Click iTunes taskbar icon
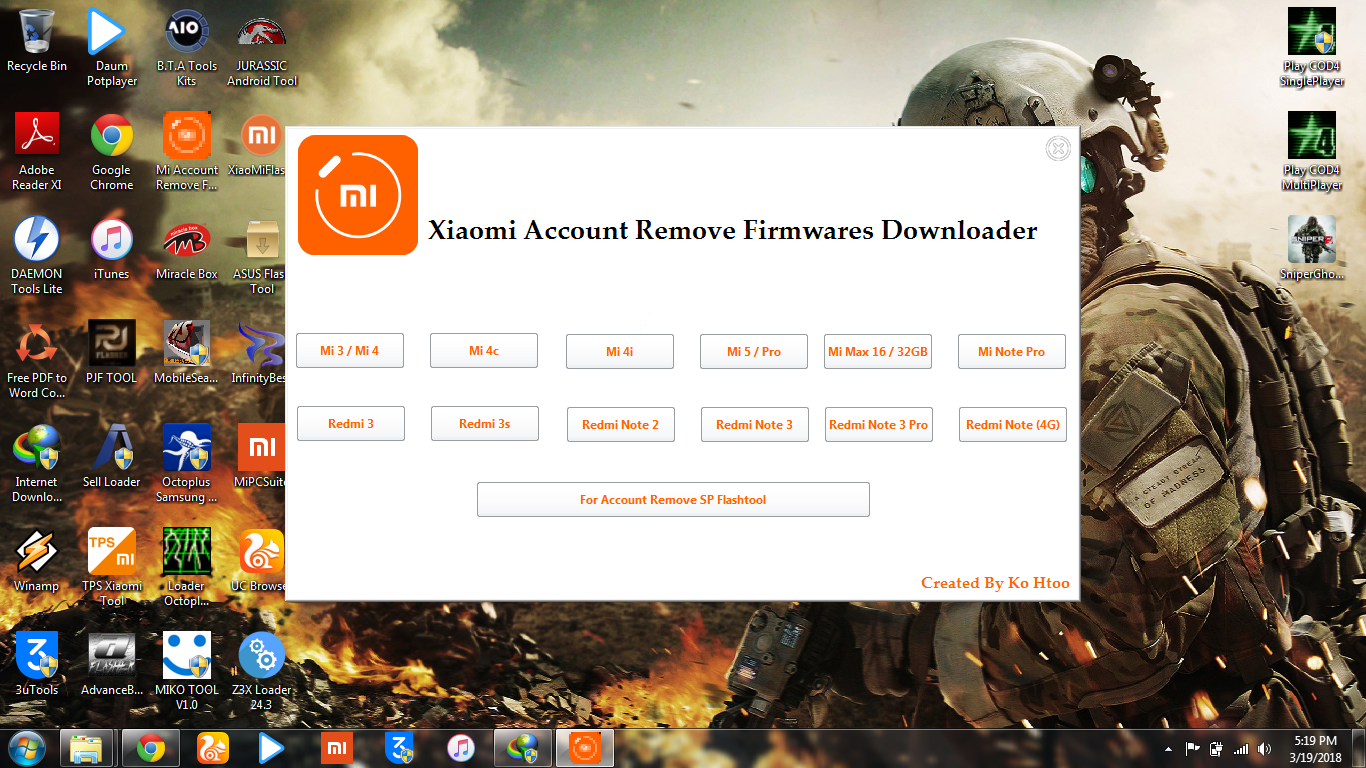 [460, 748]
